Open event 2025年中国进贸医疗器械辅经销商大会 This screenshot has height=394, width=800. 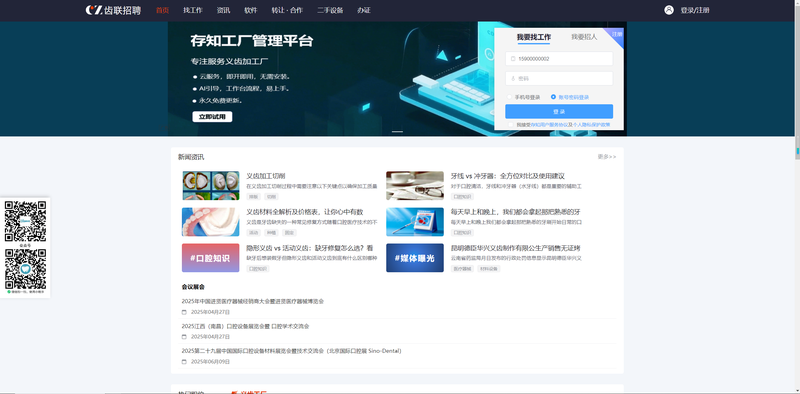click(x=253, y=301)
